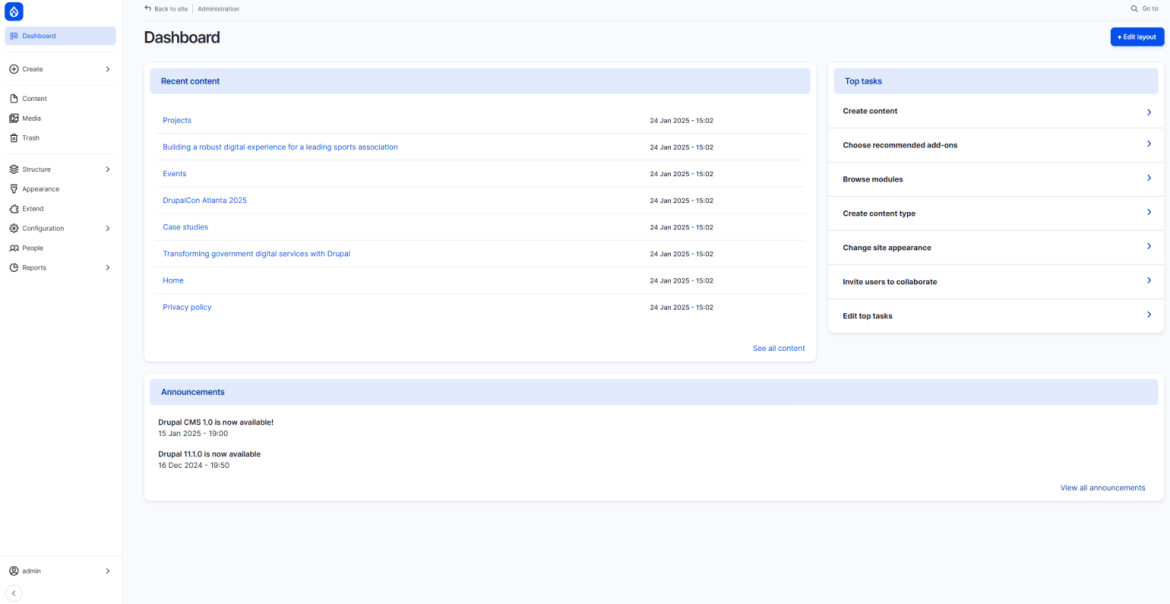This screenshot has width=1170, height=604.
Task: Expand the admin account menu chevron
Action: (107, 571)
